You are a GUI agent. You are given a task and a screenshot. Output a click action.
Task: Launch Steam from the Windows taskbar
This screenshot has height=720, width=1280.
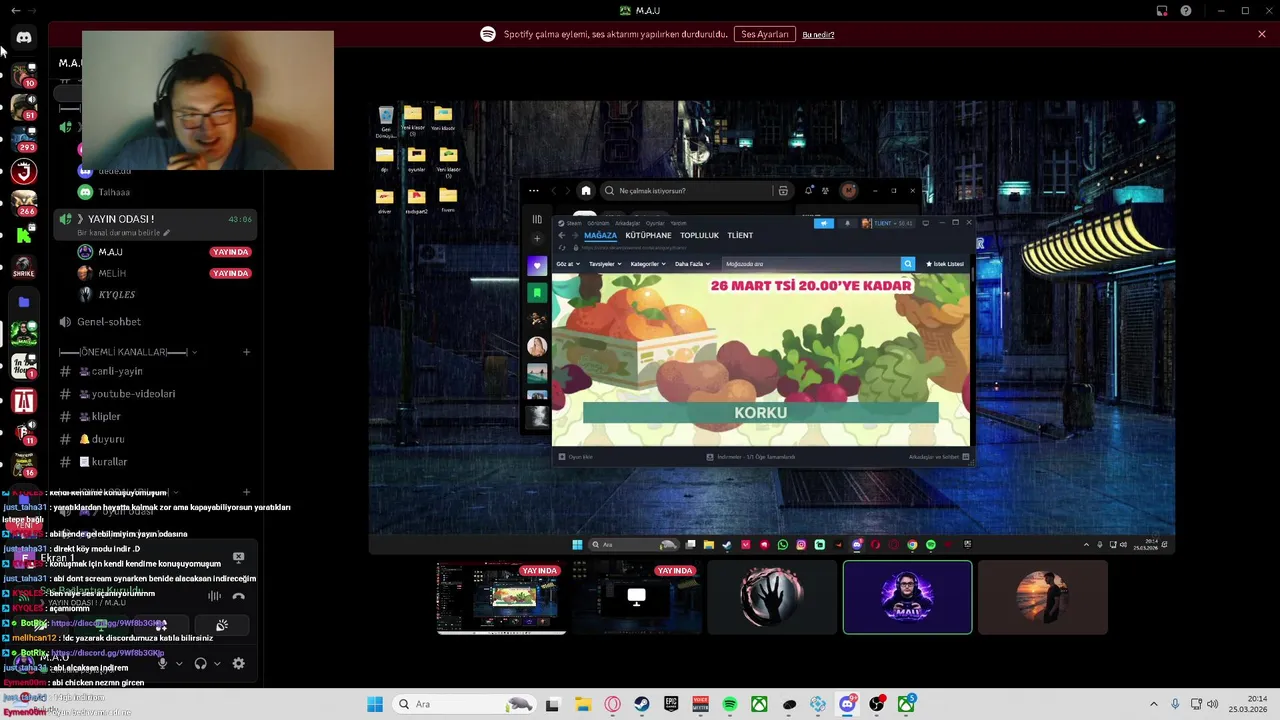(641, 704)
